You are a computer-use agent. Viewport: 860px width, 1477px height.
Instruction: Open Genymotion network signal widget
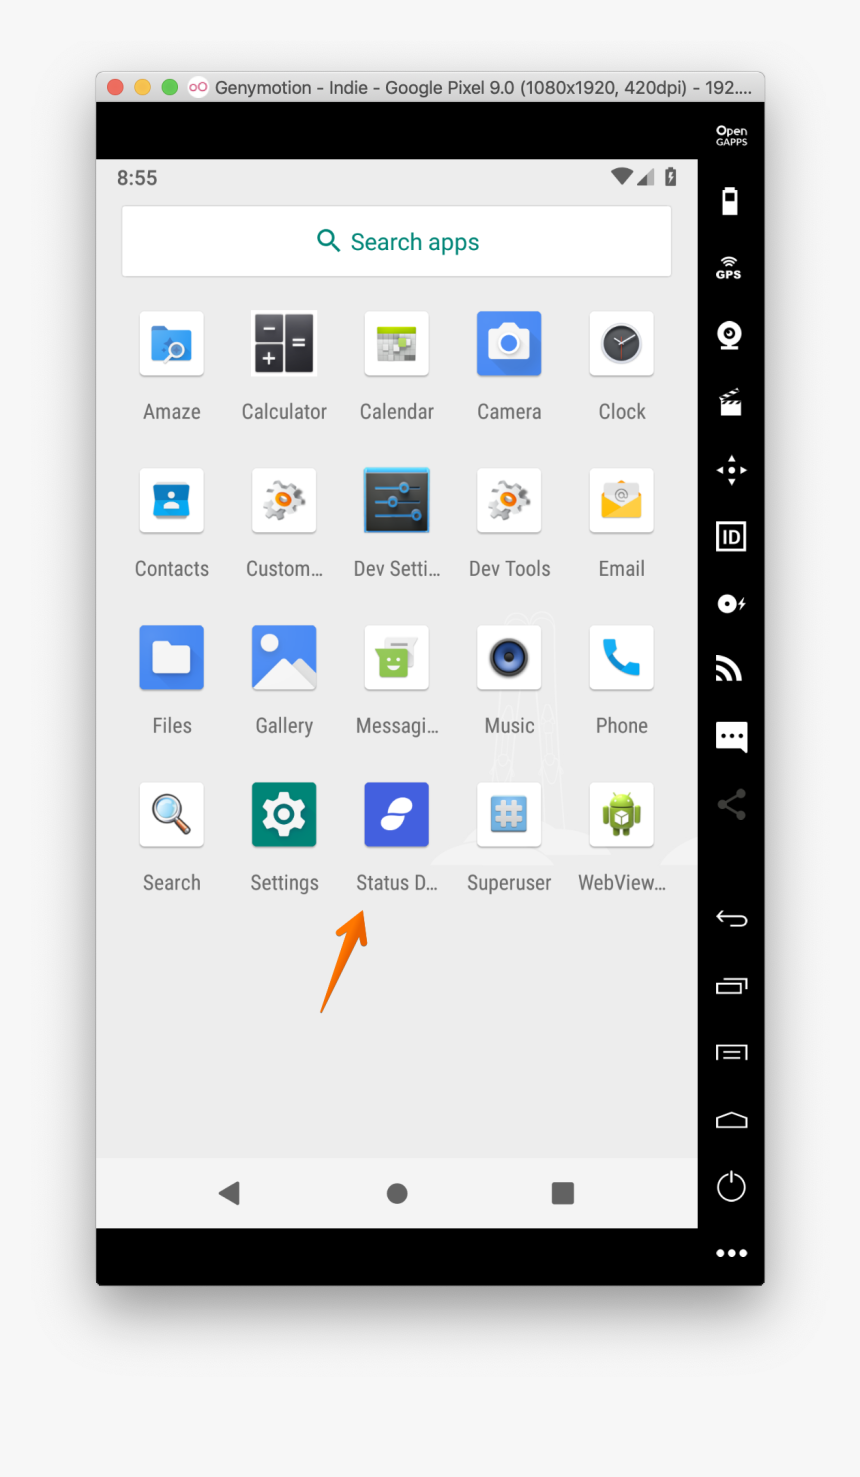729,669
